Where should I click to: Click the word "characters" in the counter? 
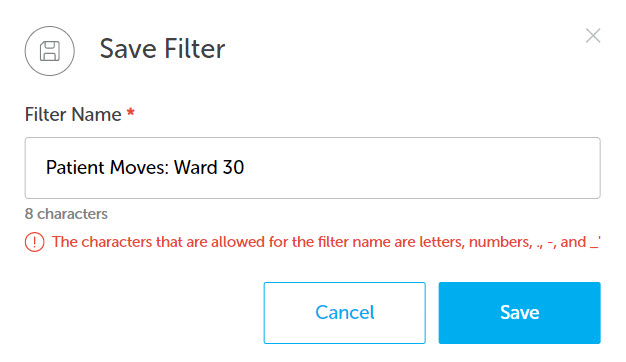click(73, 214)
